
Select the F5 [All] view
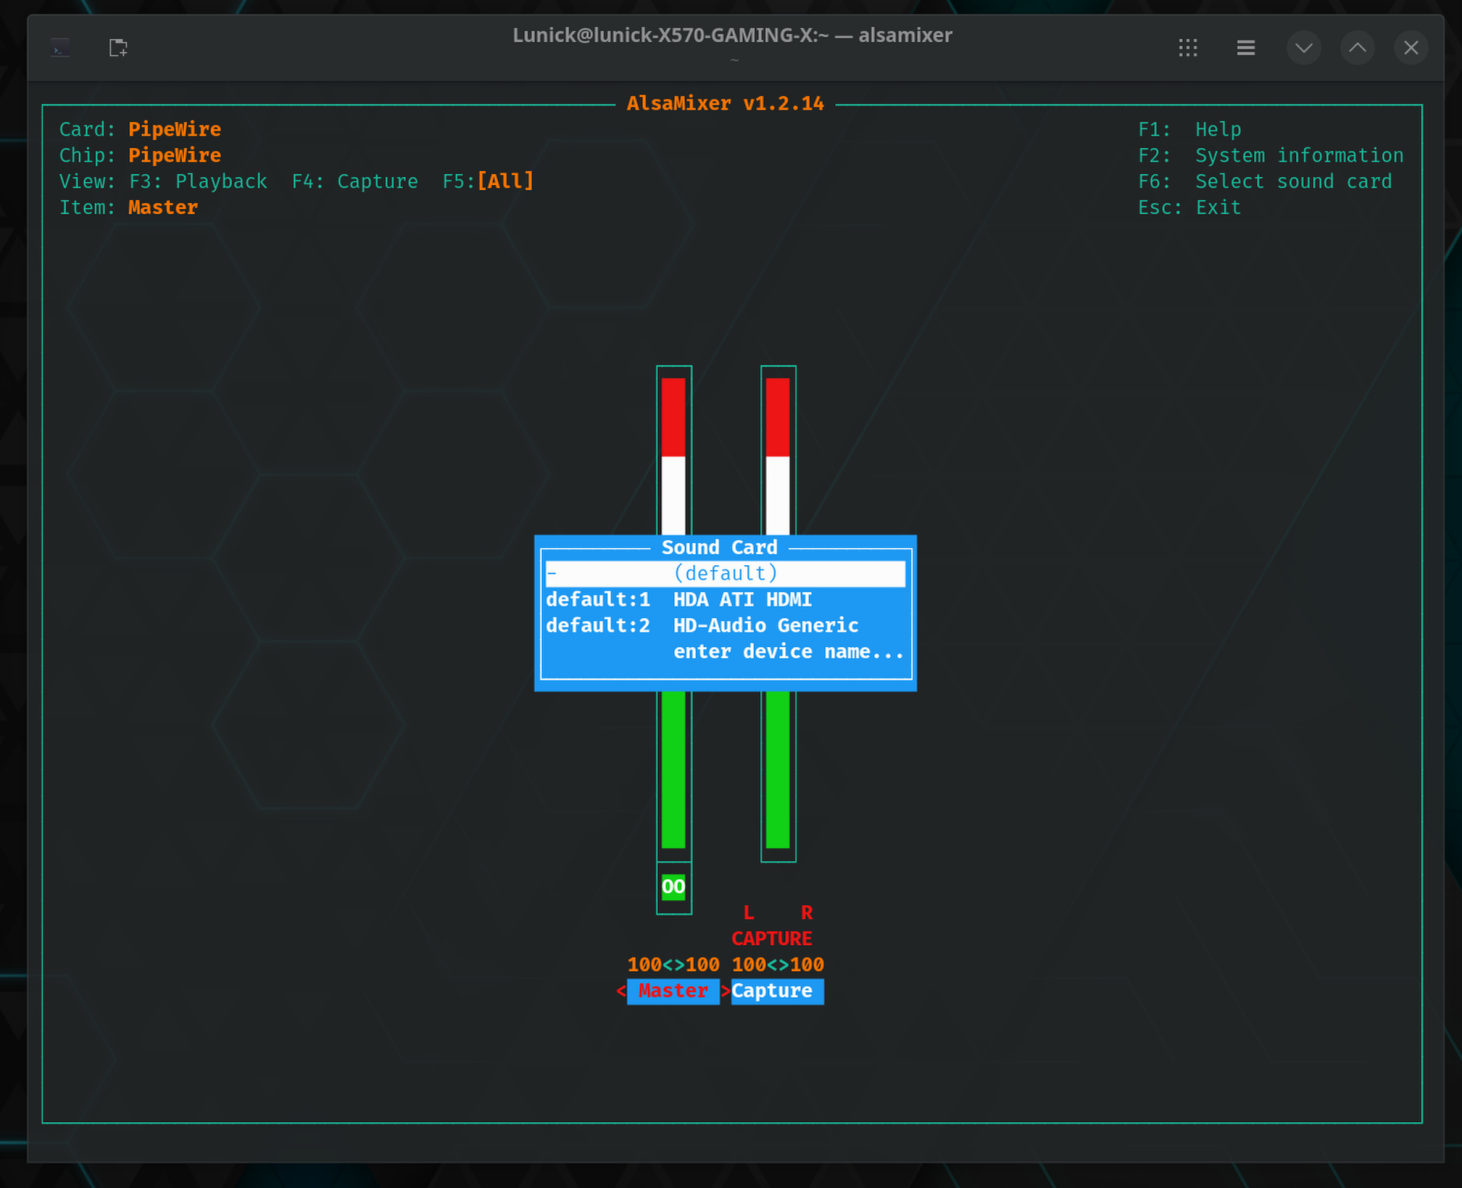(488, 182)
